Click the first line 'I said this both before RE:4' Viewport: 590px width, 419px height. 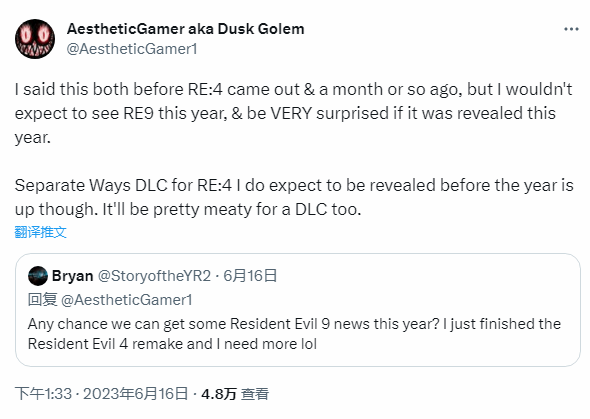coord(293,90)
